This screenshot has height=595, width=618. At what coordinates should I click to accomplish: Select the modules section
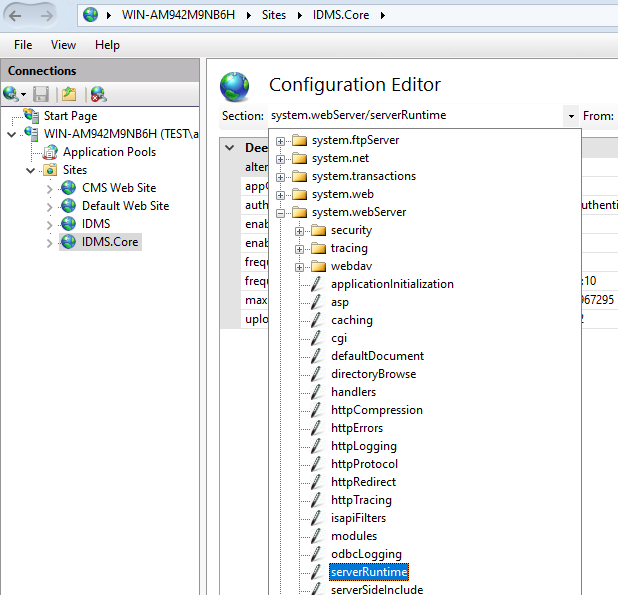pyautogui.click(x=354, y=536)
